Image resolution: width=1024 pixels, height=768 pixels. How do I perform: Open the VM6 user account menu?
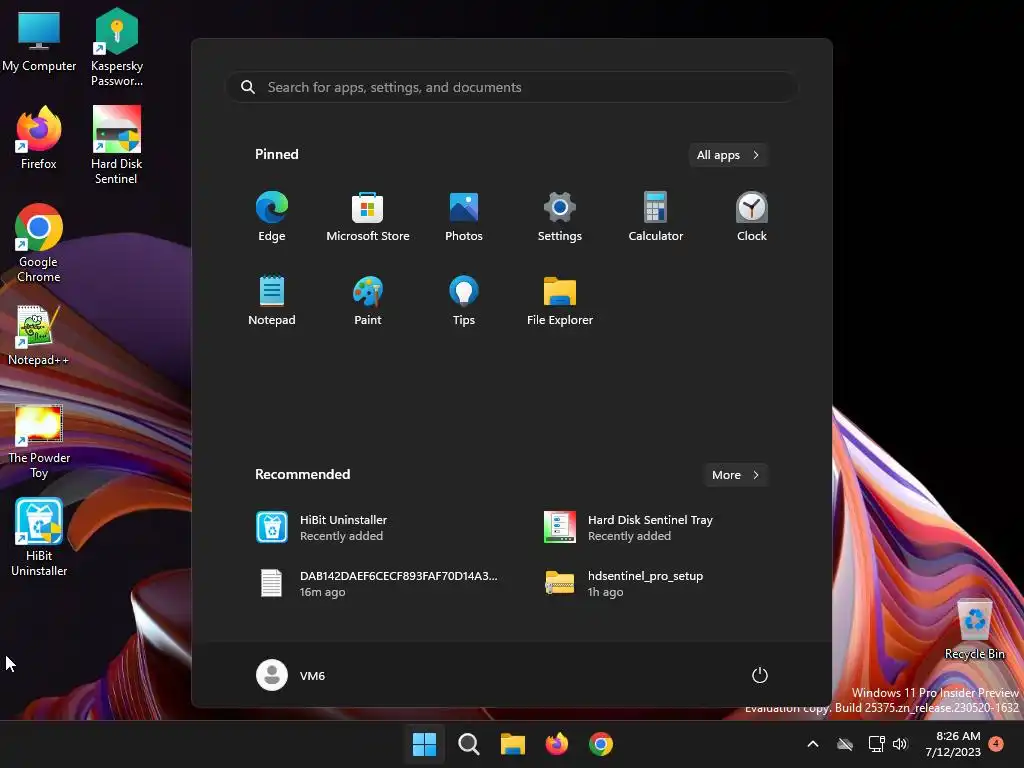(291, 675)
